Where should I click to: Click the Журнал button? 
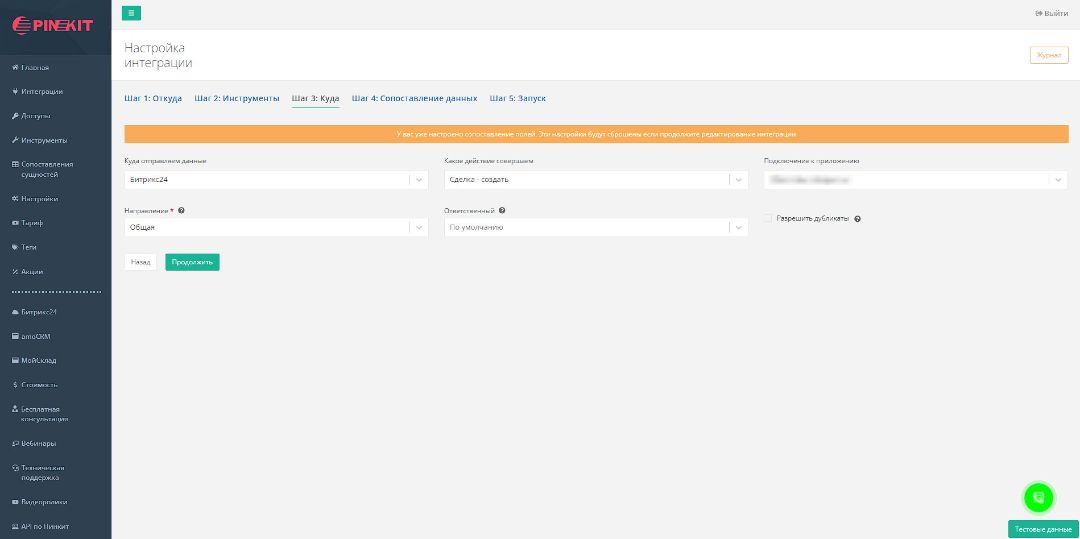point(1048,55)
